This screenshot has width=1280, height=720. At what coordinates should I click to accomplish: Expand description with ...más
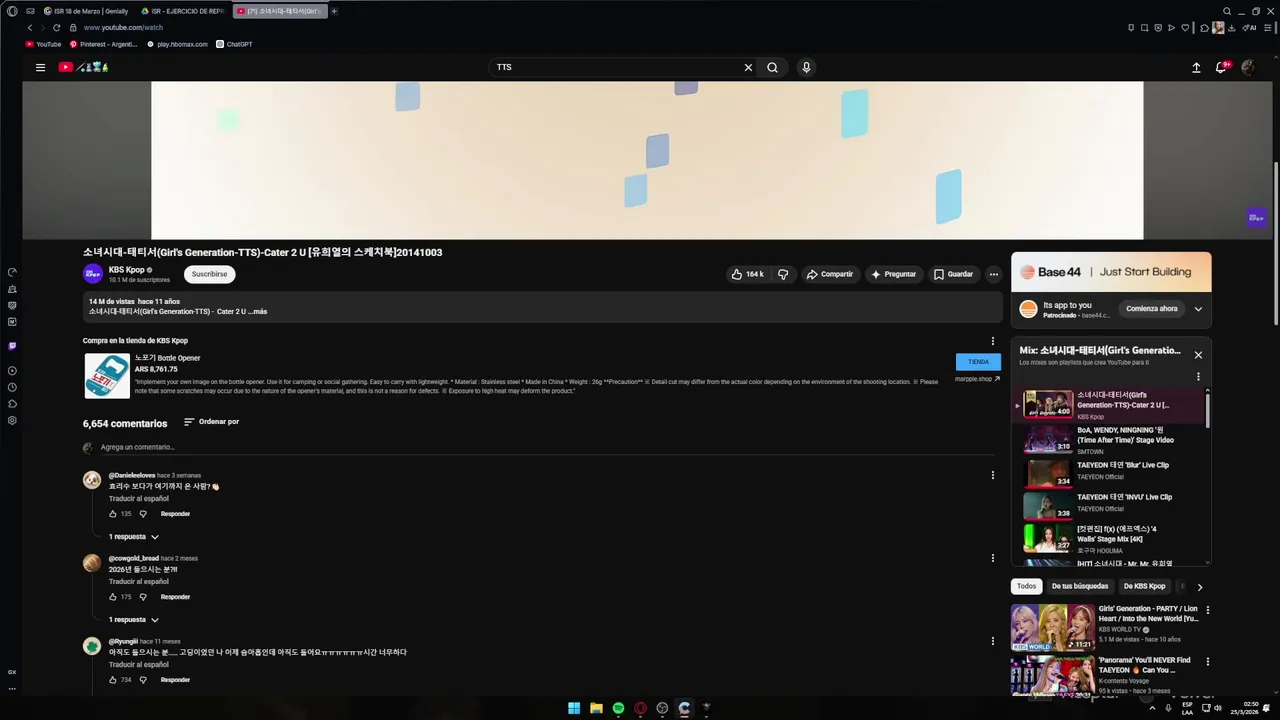(x=258, y=311)
